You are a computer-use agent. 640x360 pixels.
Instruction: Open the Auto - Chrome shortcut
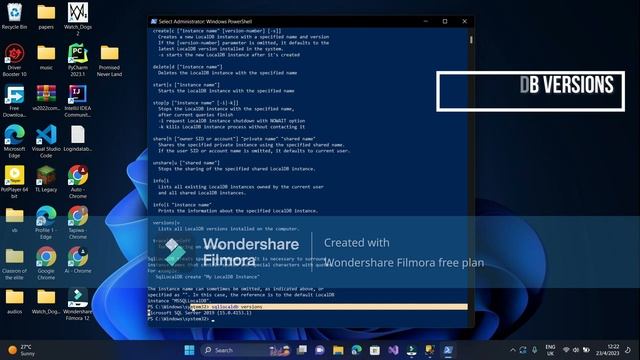pyautogui.click(x=78, y=182)
